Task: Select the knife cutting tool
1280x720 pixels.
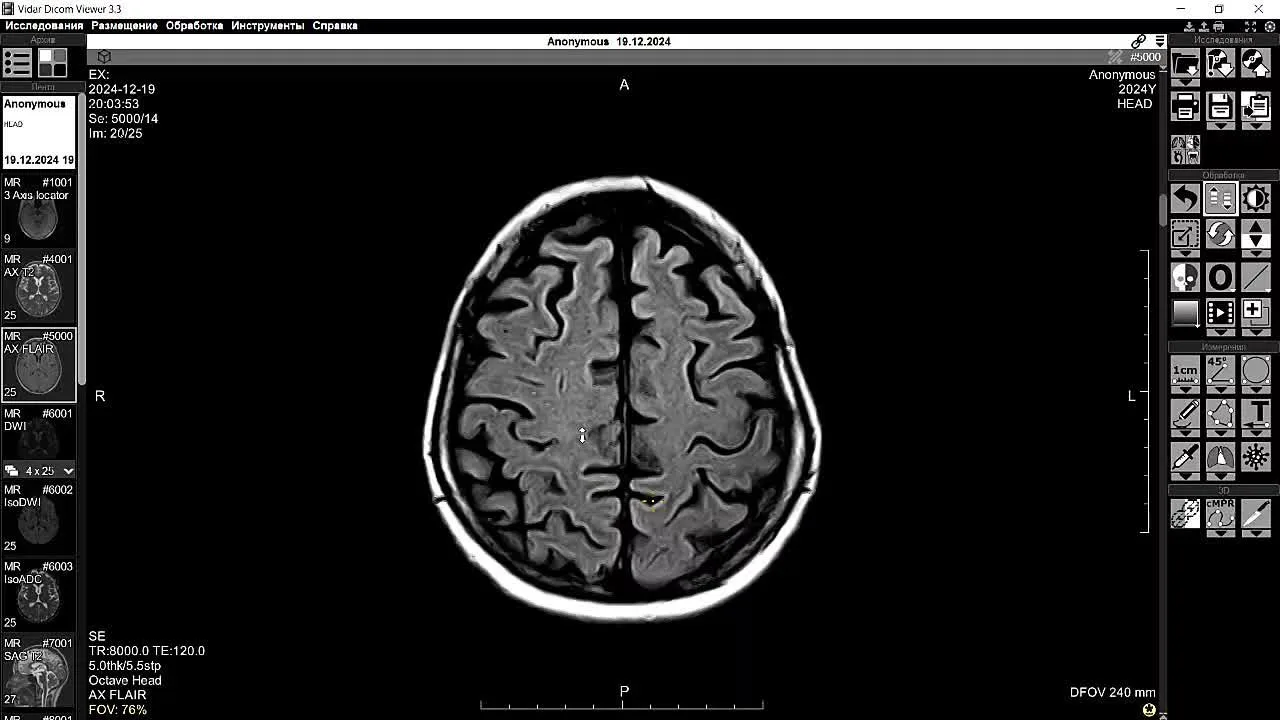Action: point(1255,514)
